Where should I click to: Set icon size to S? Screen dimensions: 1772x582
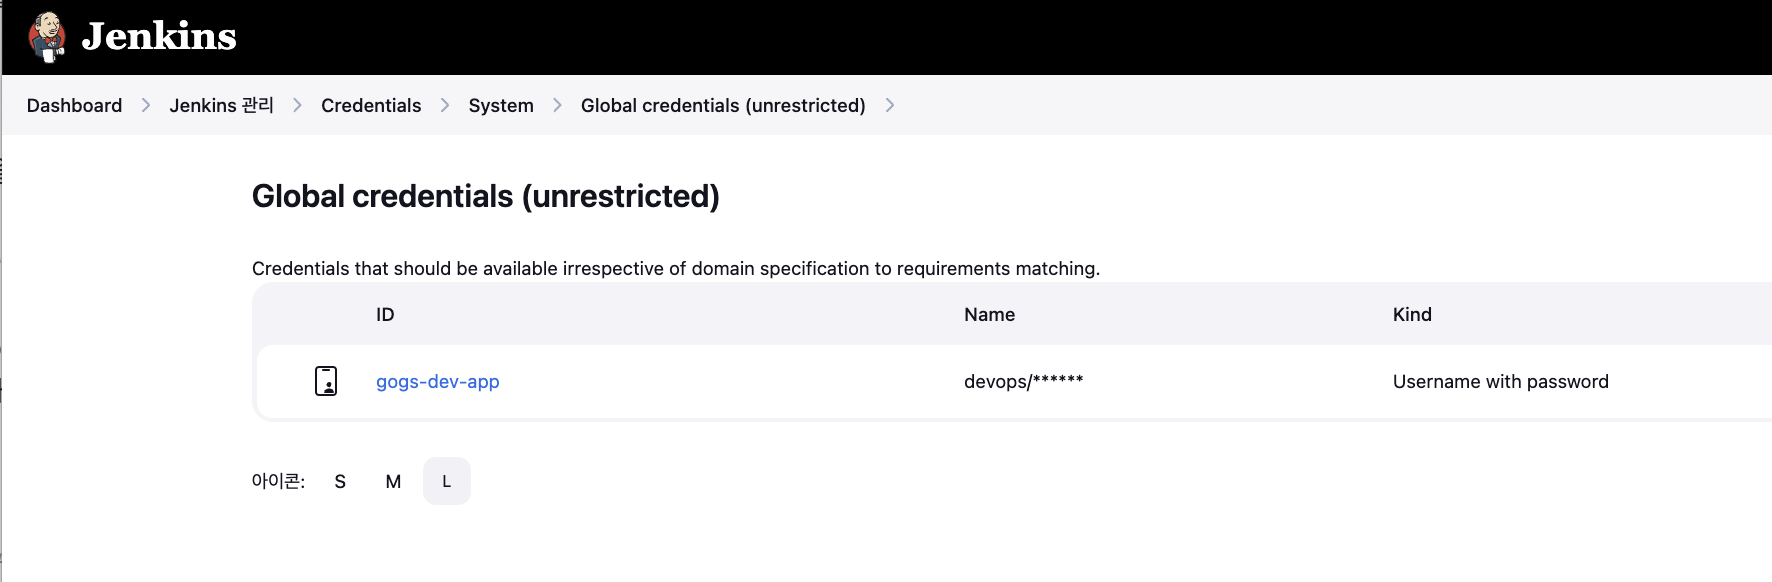(340, 481)
